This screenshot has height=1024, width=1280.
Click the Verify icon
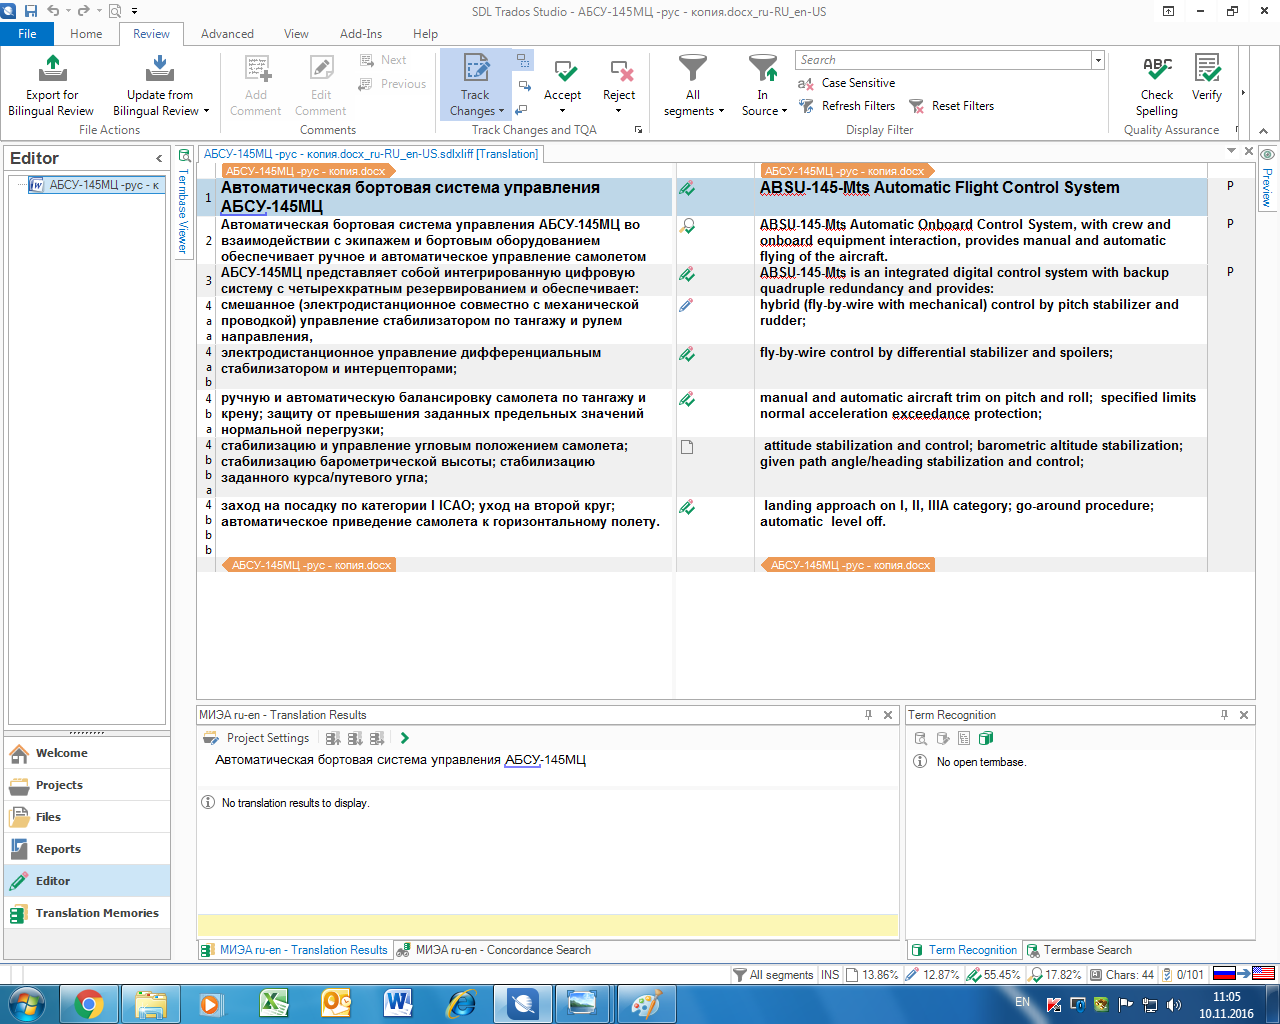1207,68
